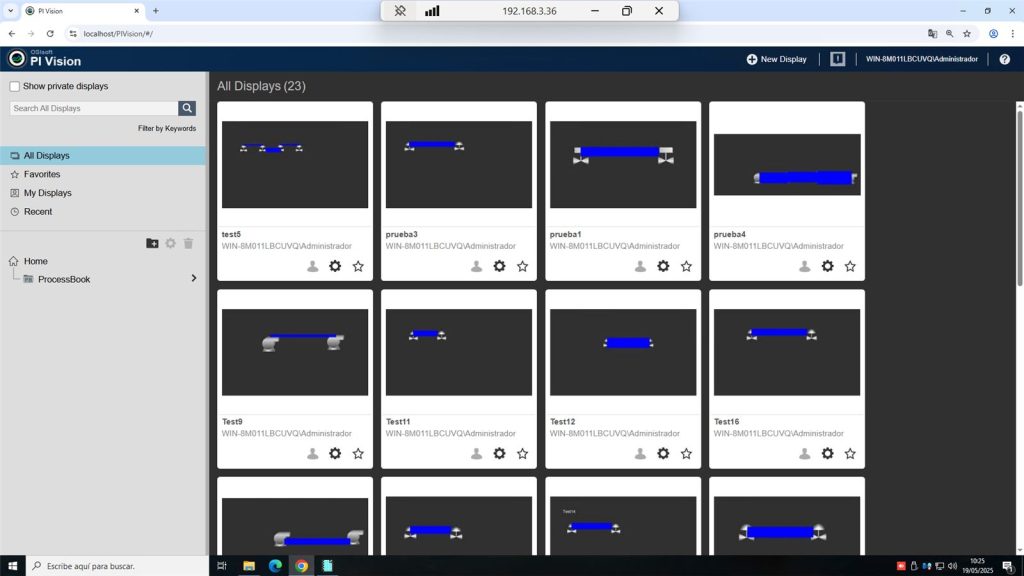Screen dimensions: 1024x576
Task: Open settings gear for prueba1 display
Action: point(663,266)
